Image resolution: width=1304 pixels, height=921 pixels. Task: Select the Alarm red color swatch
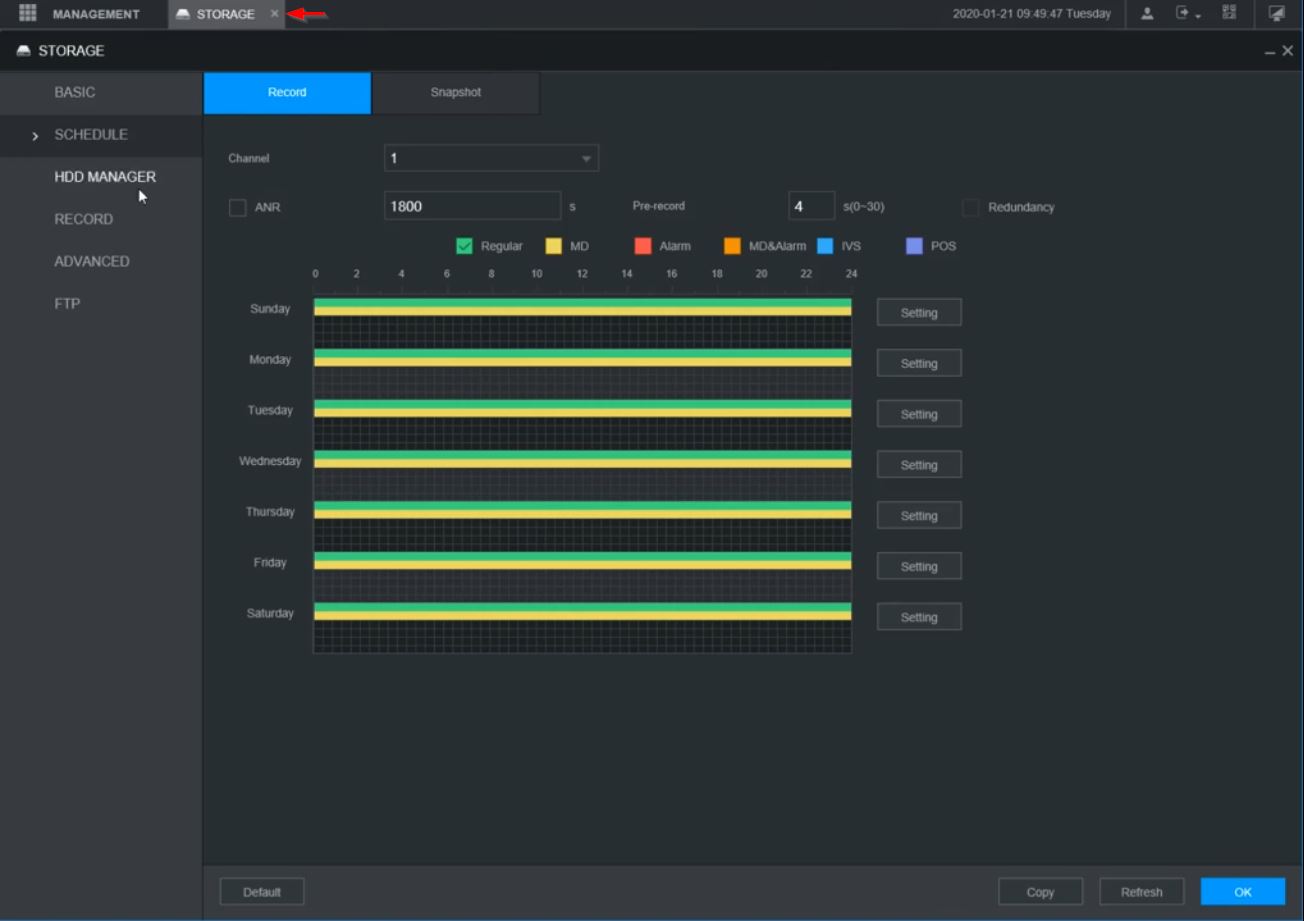coord(643,246)
